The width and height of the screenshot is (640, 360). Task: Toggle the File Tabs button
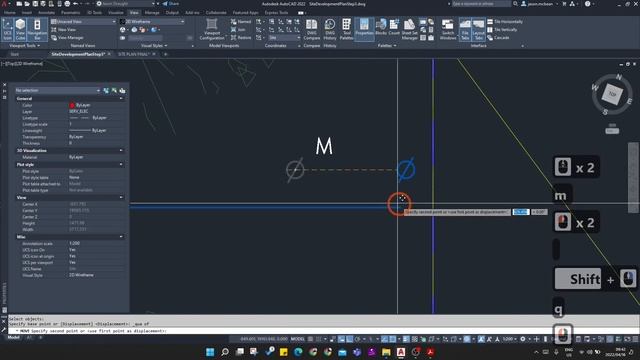tap(465, 29)
